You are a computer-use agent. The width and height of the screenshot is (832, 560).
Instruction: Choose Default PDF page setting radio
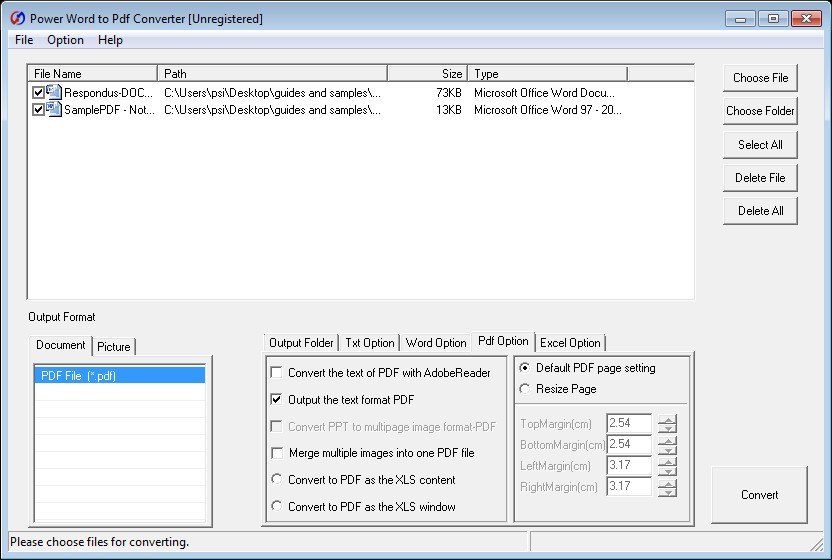[524, 367]
